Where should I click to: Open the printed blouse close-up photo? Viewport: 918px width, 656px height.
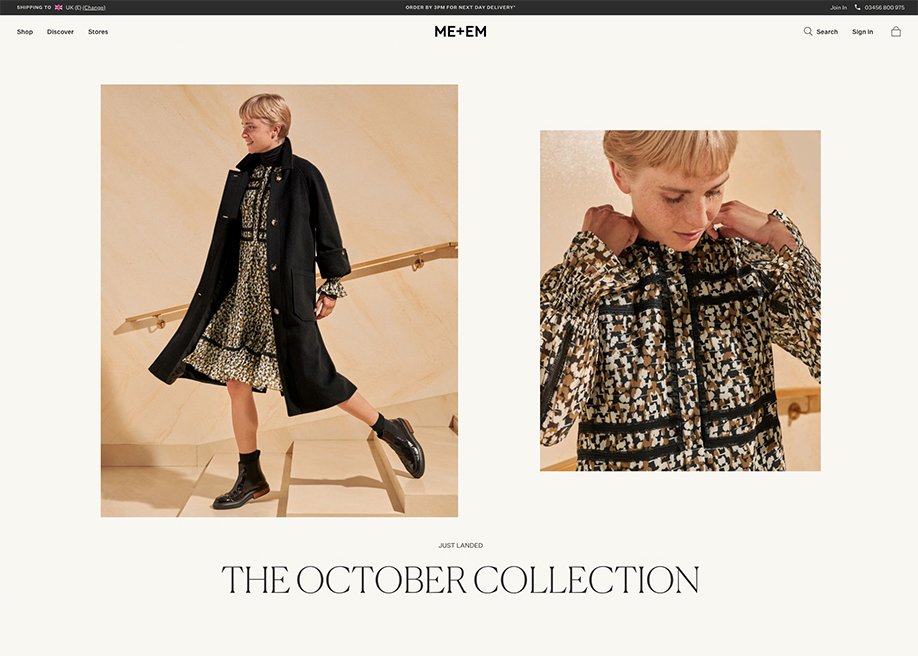[x=680, y=300]
